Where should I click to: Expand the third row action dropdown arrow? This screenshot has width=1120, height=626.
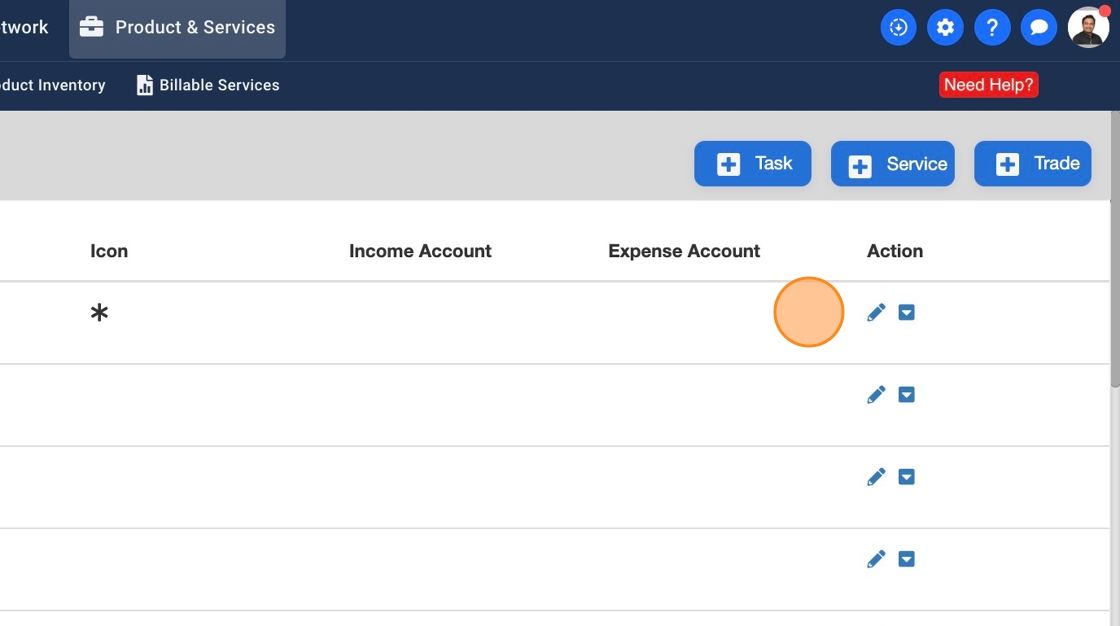(907, 477)
